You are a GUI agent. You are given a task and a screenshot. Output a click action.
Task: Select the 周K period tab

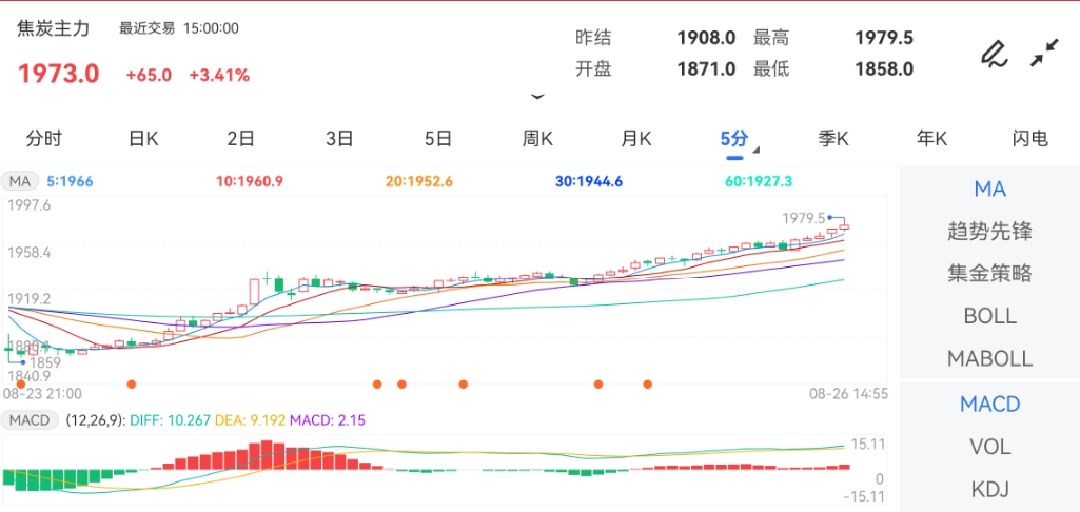(x=537, y=139)
